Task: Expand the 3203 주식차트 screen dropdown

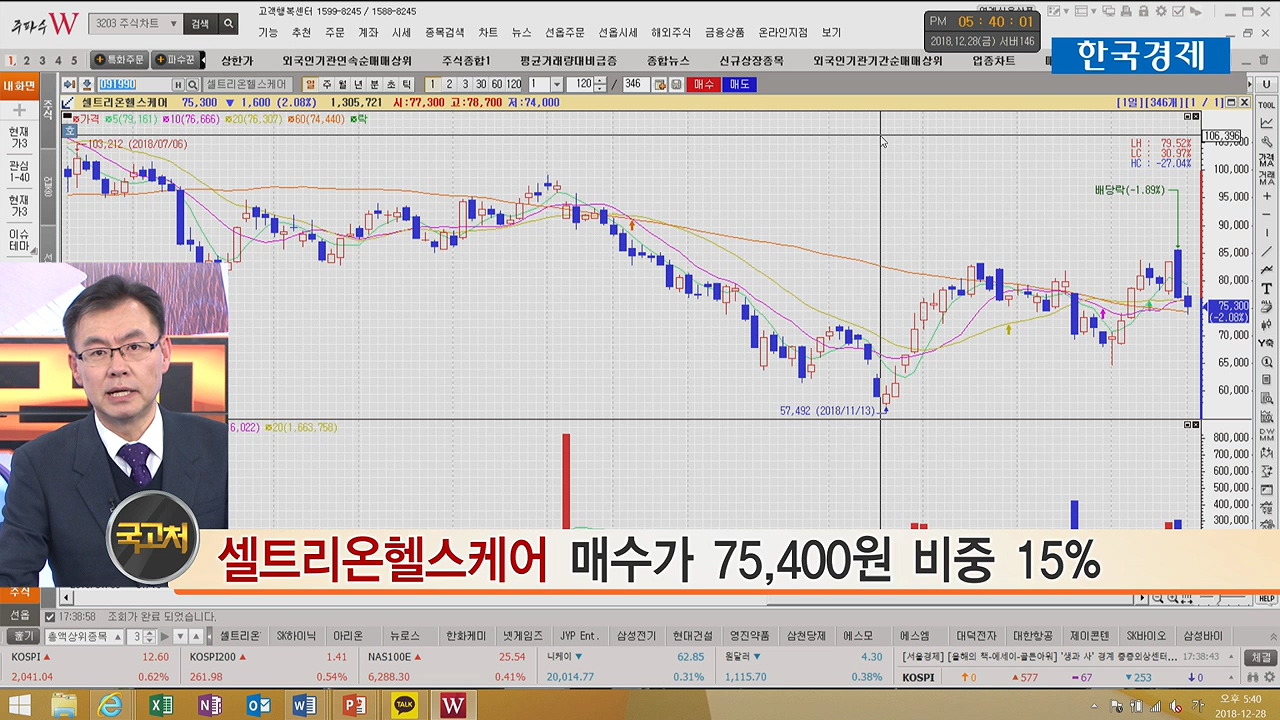Action: click(x=173, y=23)
